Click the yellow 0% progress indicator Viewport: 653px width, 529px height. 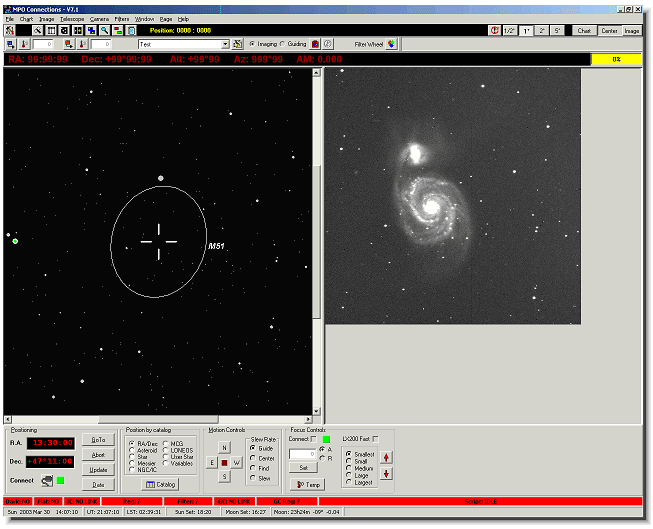[616, 59]
